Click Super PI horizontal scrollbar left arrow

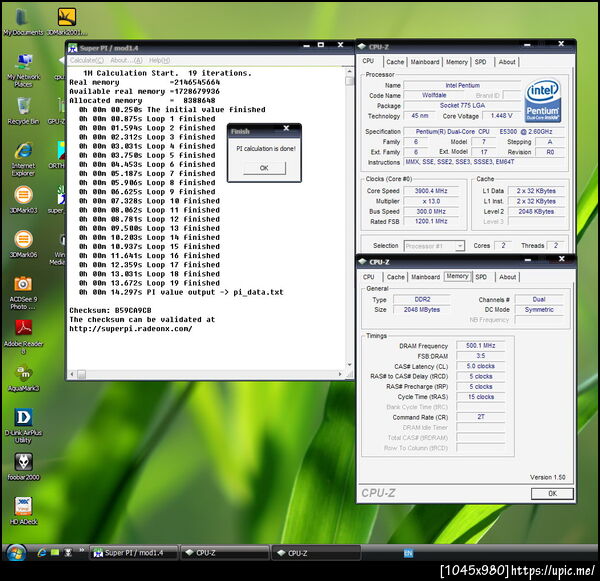point(71,375)
